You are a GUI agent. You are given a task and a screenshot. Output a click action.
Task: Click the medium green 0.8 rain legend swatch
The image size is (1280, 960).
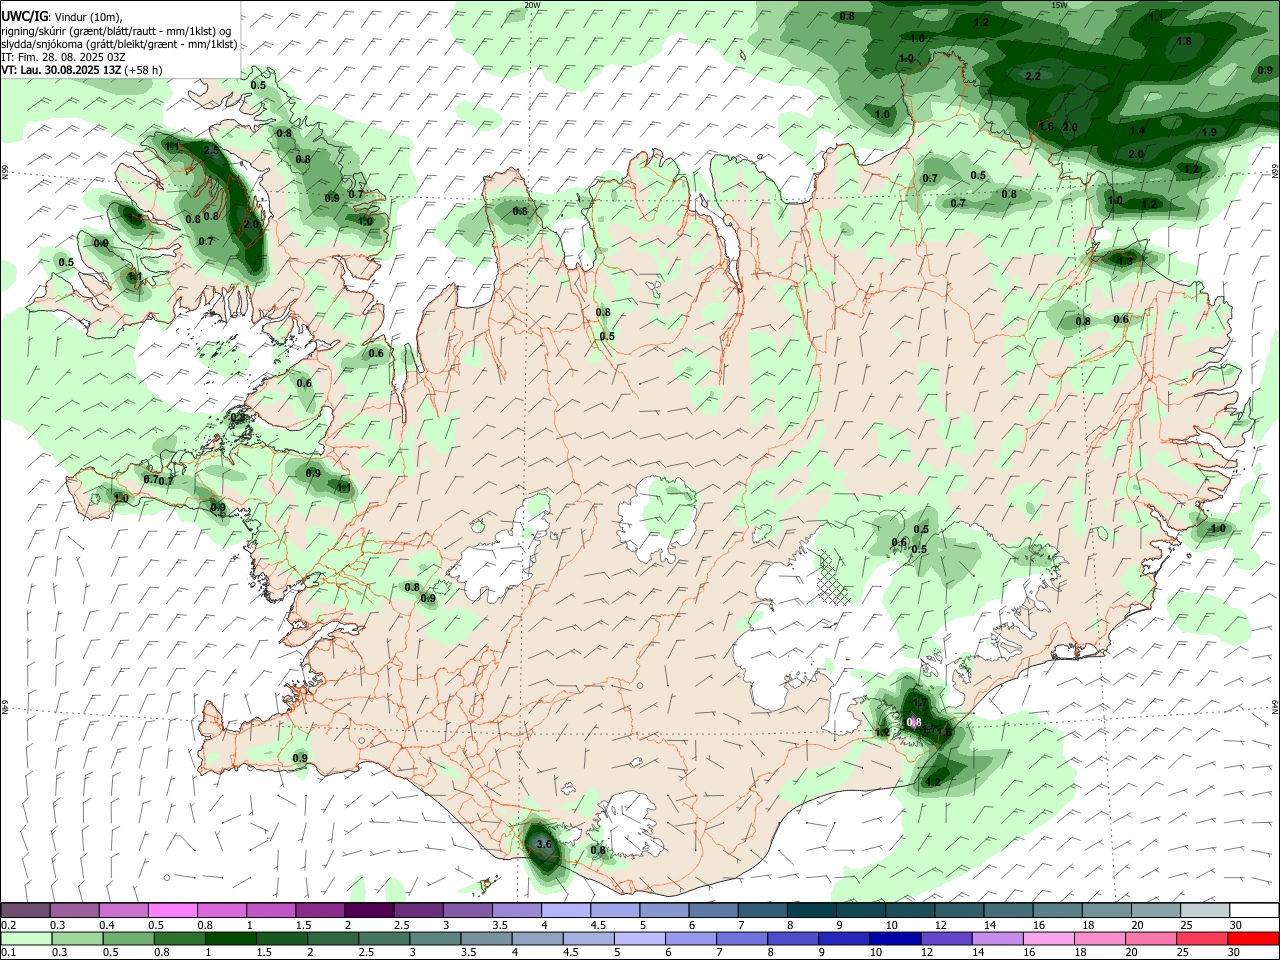(181, 938)
